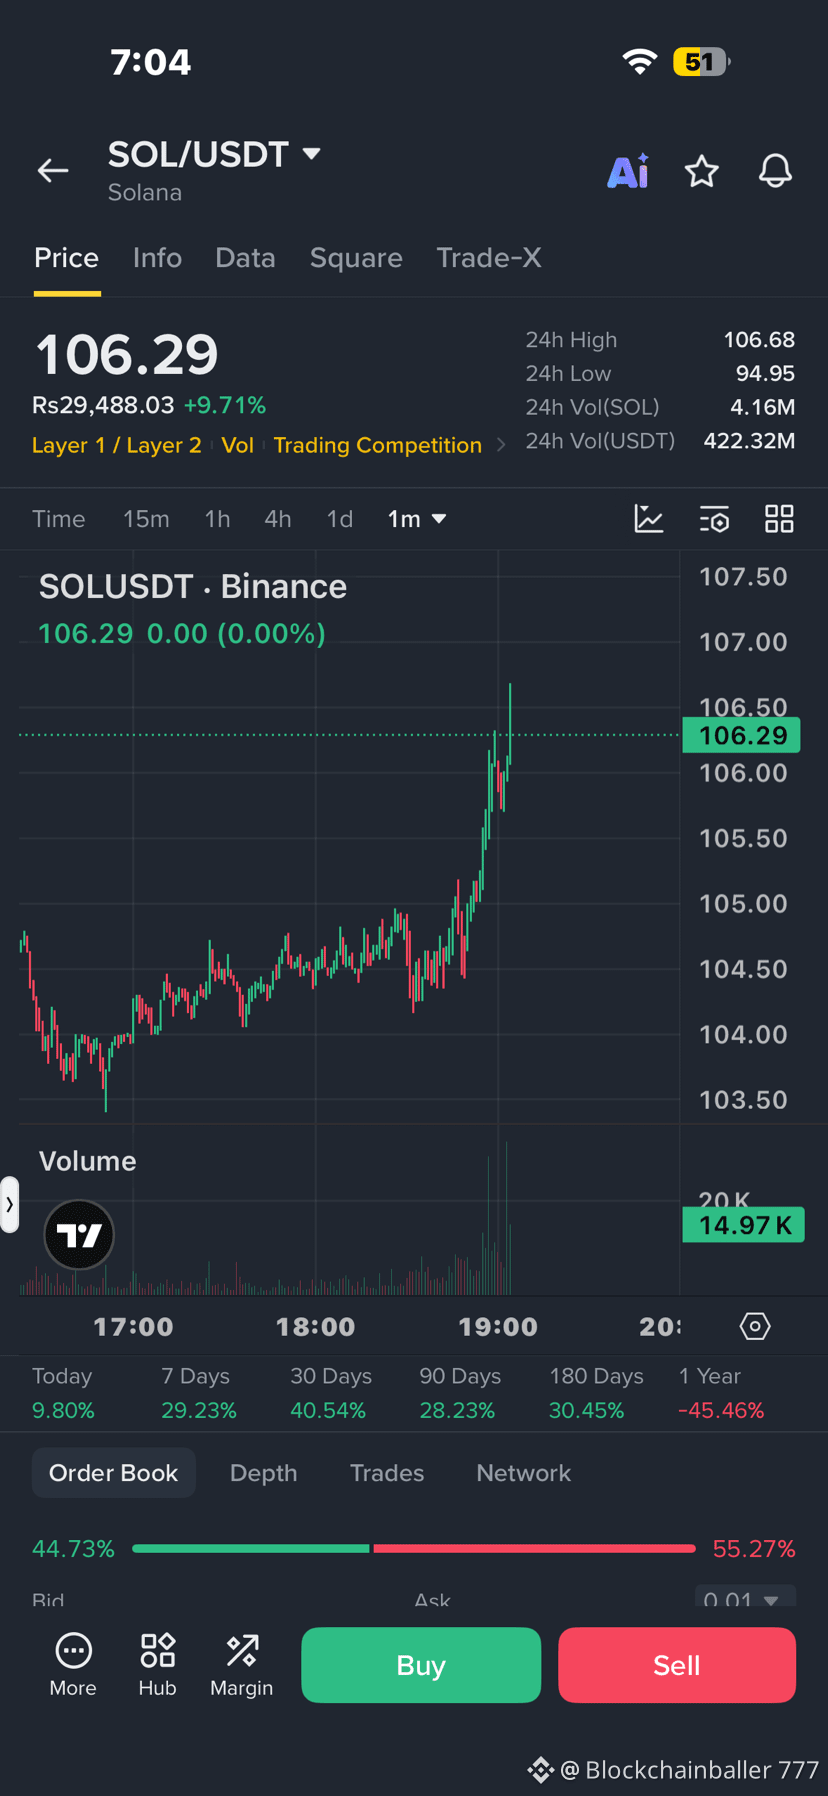Tap the 17:00 time axis marker

point(133,1327)
